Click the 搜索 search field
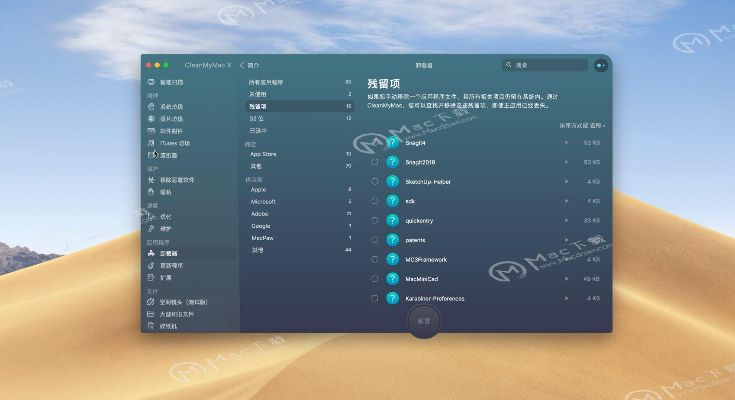Image resolution: width=735 pixels, height=400 pixels. tap(545, 65)
